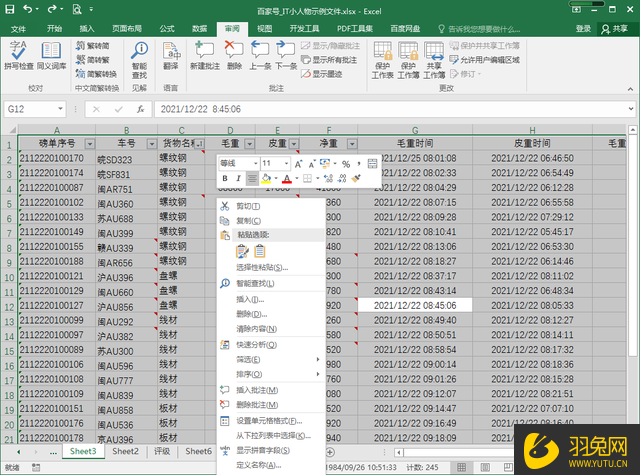This screenshot has height=475, width=640.
Task: Apply yellow fill color in mini toolbar
Action: tap(266, 178)
